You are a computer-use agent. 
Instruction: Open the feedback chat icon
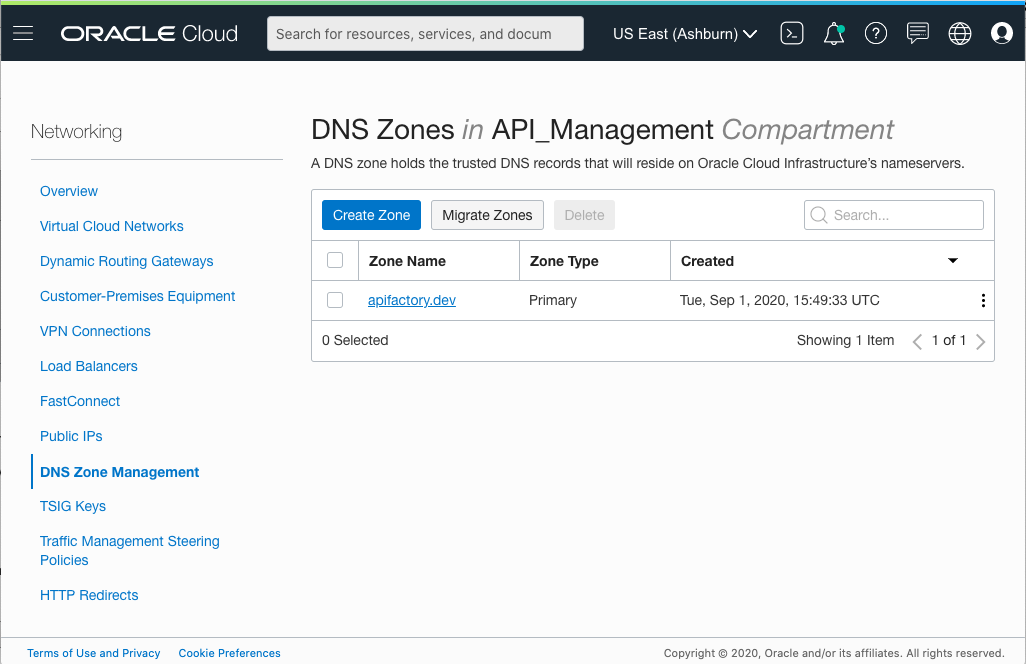tap(917, 33)
